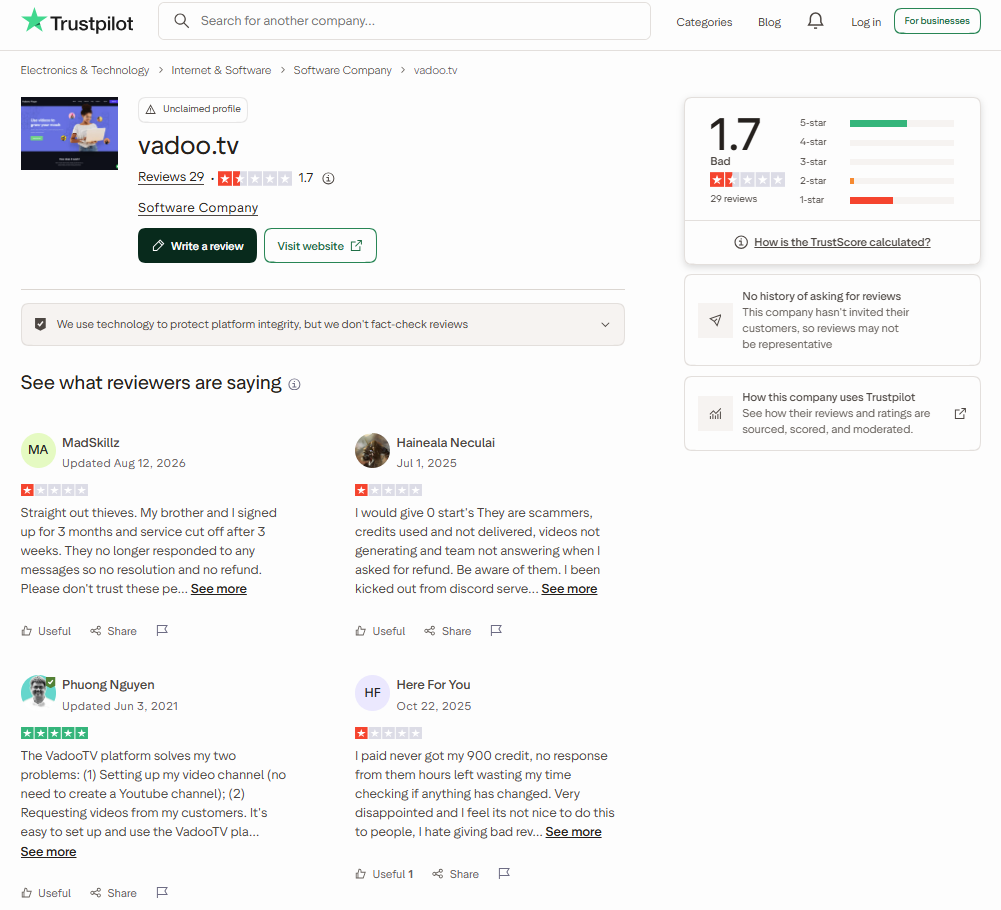Share Haineala Neculai's review
Screen dimensions: 1001x910
448,631
